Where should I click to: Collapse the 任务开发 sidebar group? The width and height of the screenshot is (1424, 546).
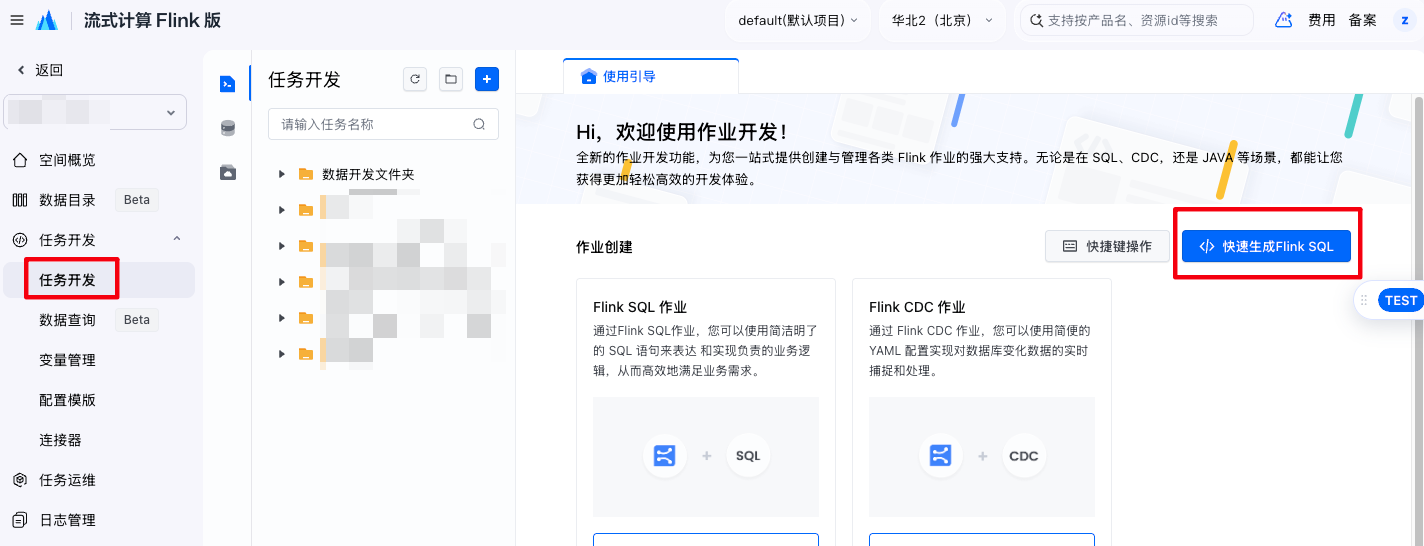coord(177,240)
